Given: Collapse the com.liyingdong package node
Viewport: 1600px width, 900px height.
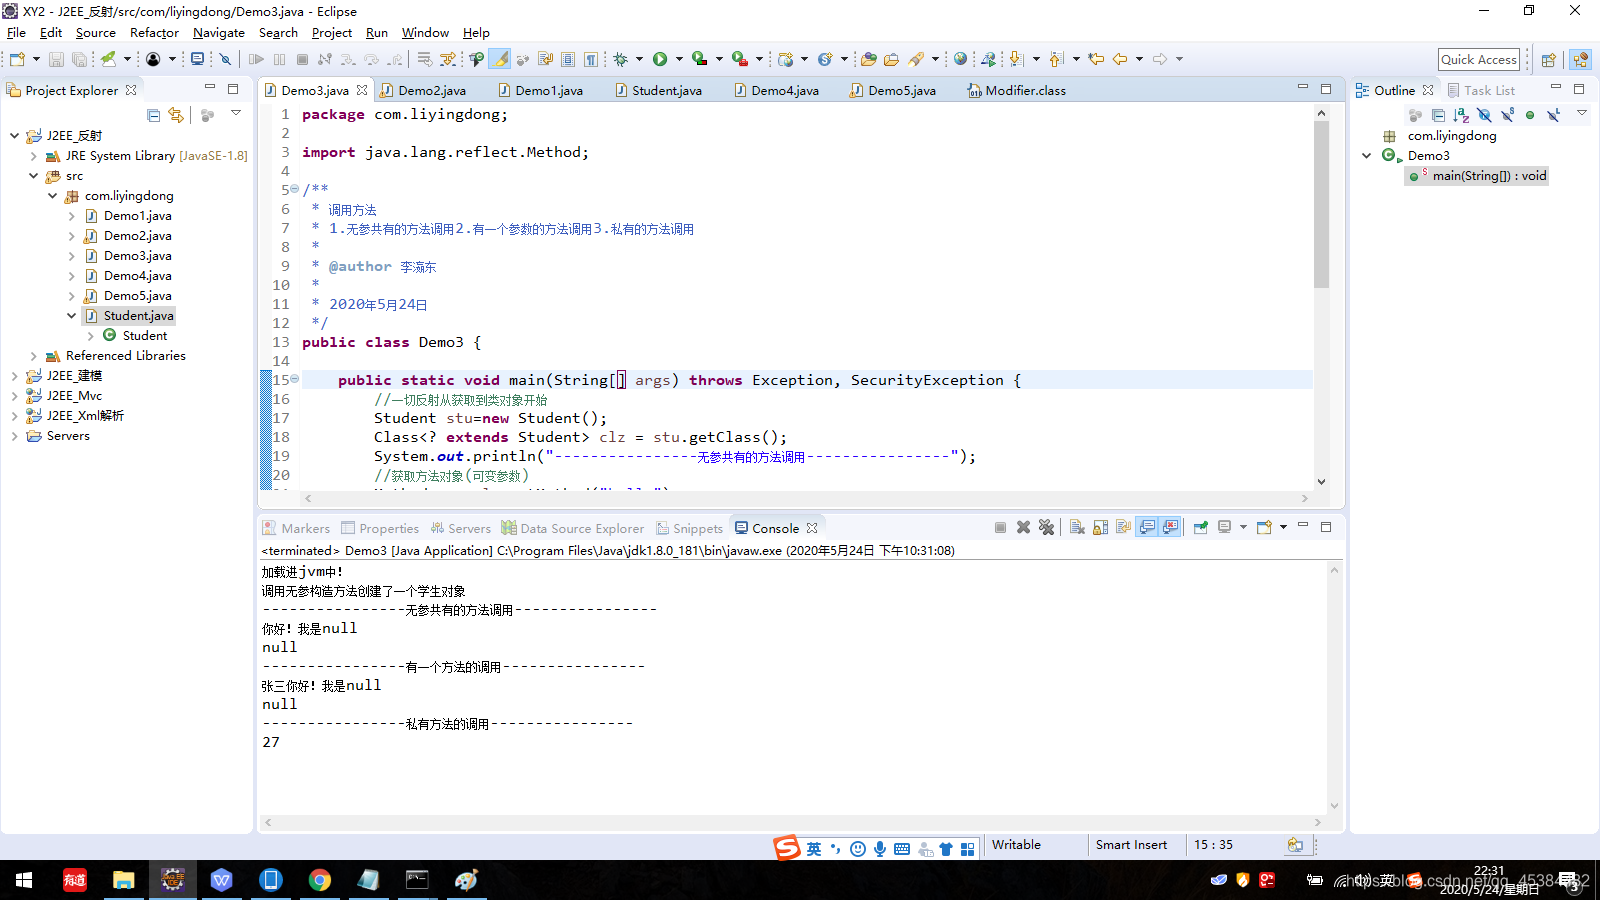Looking at the screenshot, I should tap(52, 195).
